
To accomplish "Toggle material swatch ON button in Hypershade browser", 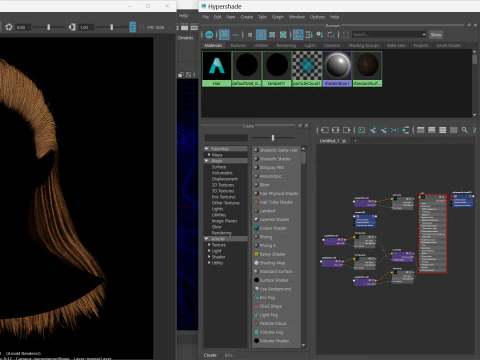I will tap(209, 34).
